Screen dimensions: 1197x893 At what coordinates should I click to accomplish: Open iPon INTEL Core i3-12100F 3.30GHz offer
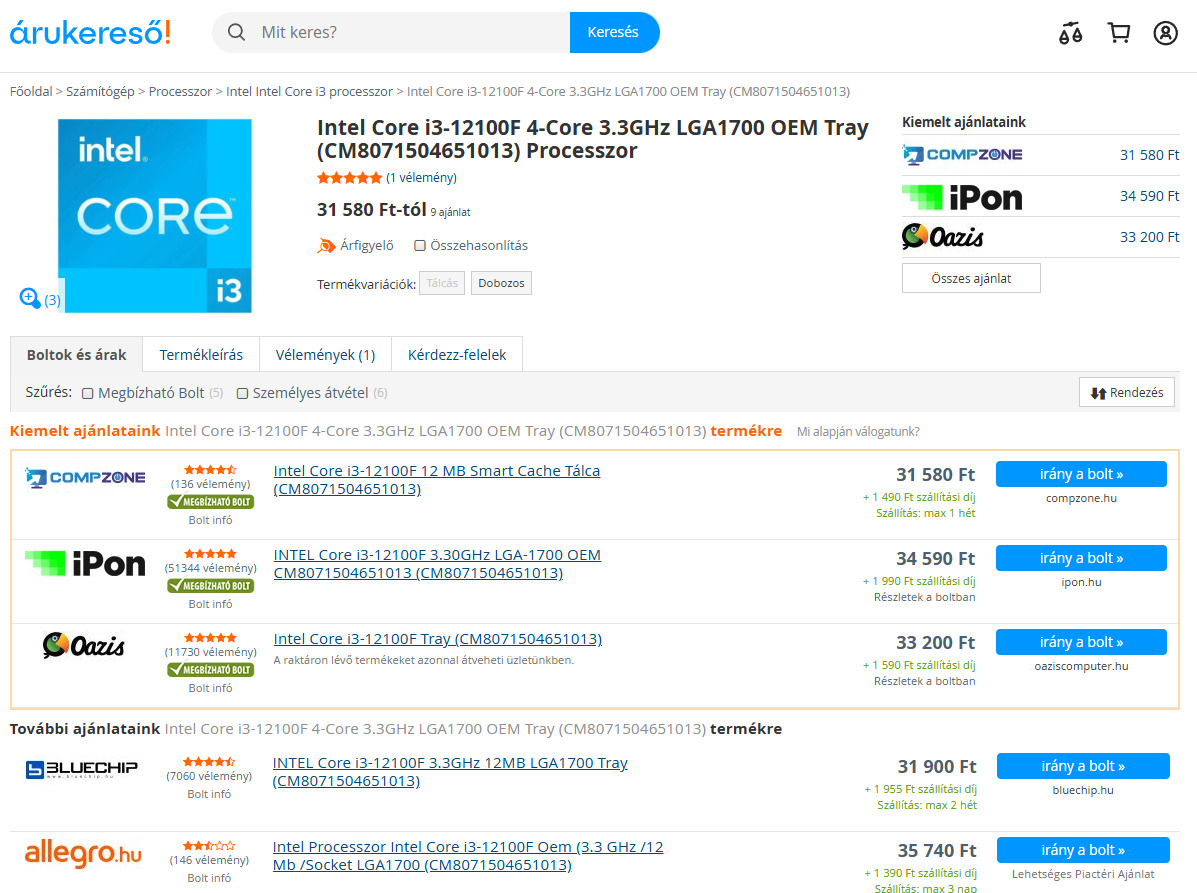point(437,564)
